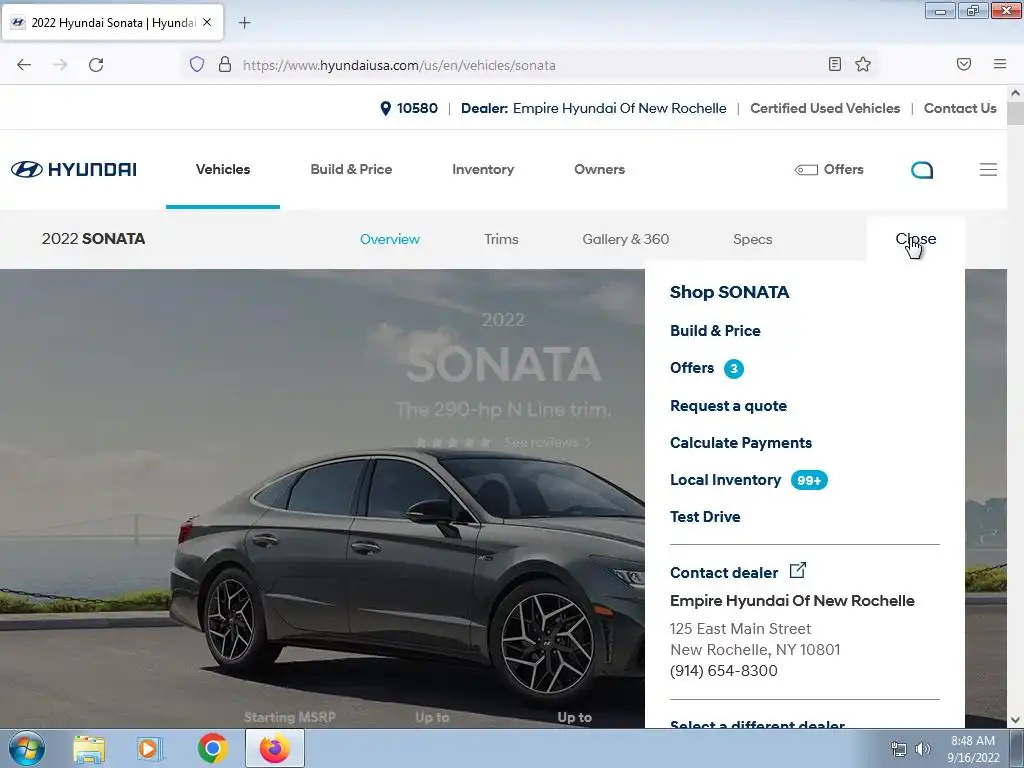Click the Firefox taskbar icon
1024x768 pixels.
pyautogui.click(x=274, y=748)
